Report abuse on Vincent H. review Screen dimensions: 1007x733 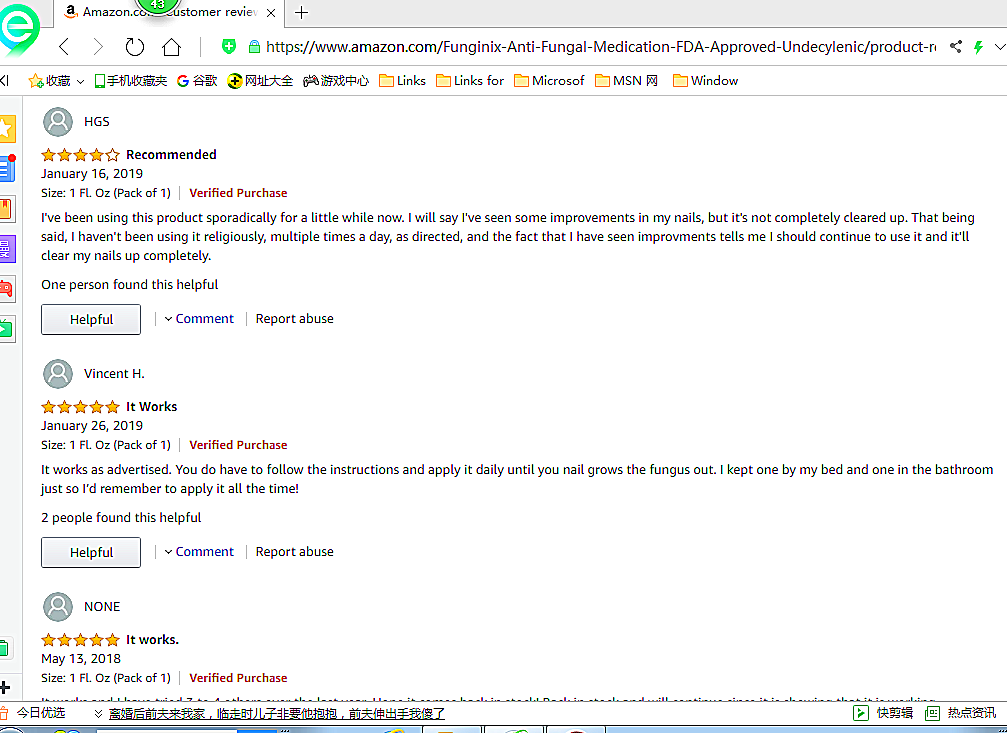pyautogui.click(x=294, y=552)
